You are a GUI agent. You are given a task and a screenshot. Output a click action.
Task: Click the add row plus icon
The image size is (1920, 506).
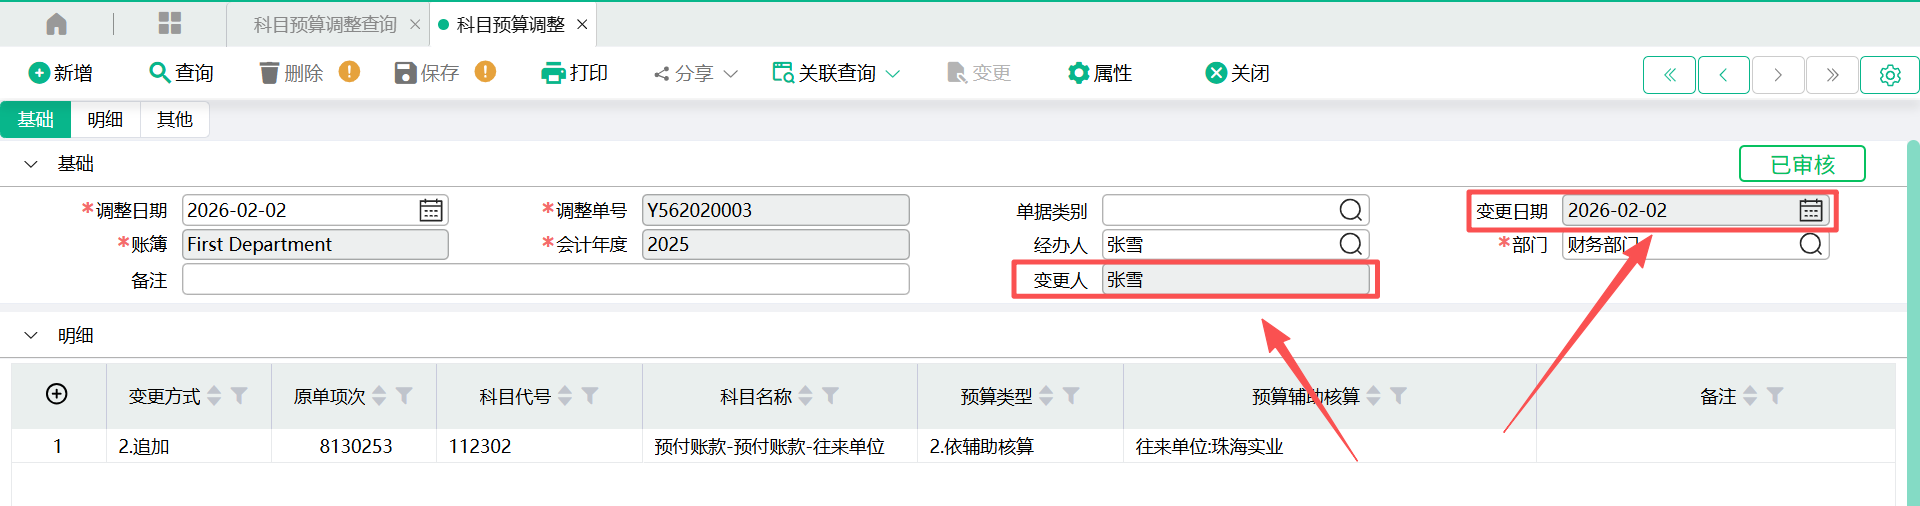(x=57, y=394)
